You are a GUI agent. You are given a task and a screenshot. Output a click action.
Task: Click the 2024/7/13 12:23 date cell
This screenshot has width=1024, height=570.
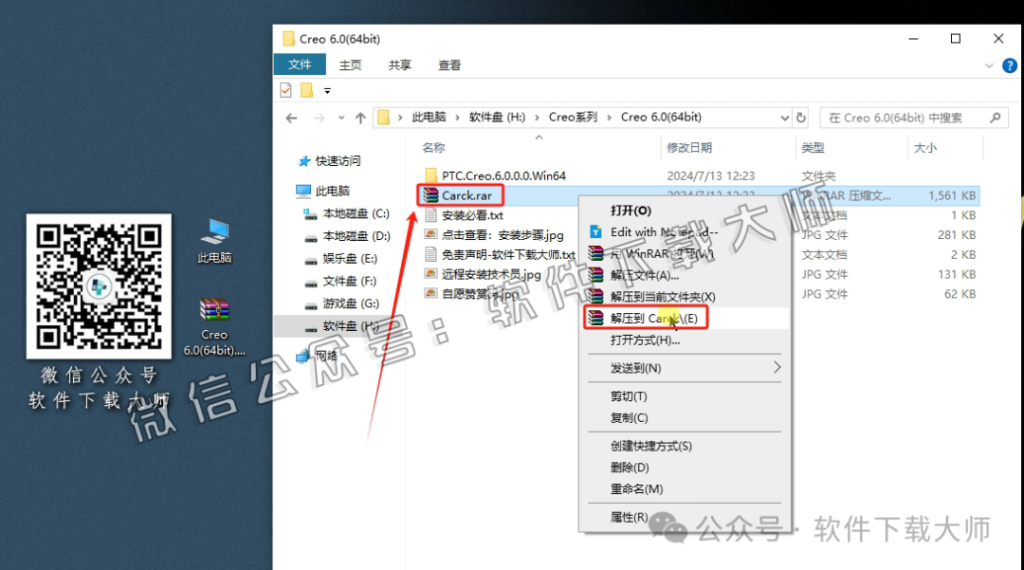[711, 176]
